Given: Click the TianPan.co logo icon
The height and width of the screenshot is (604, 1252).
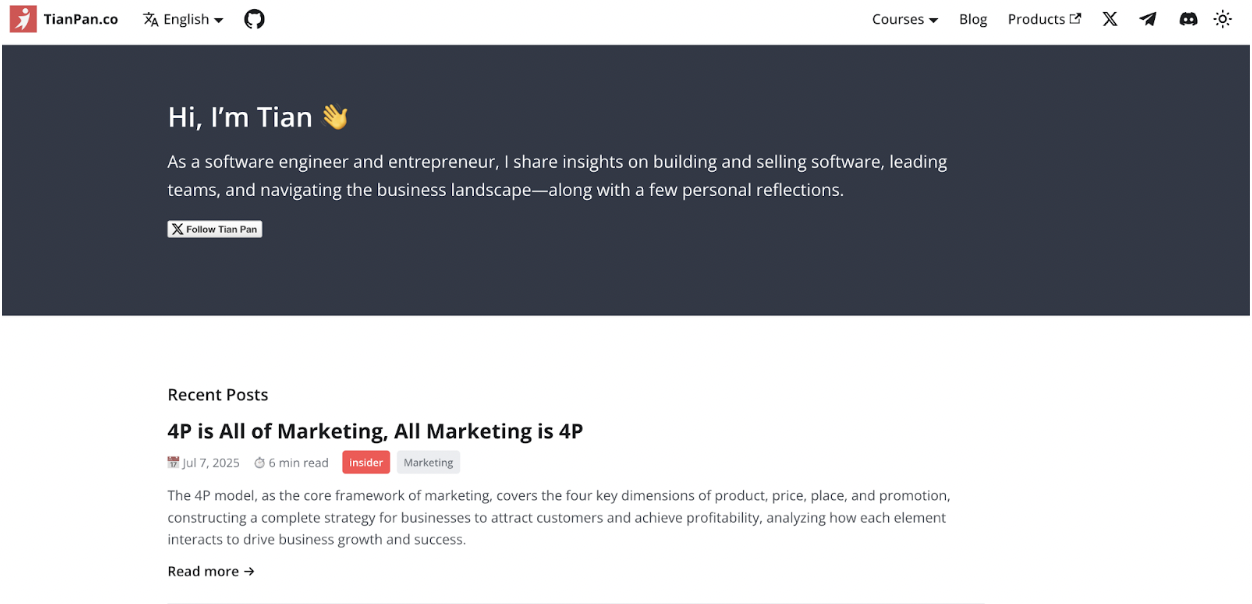Looking at the screenshot, I should point(23,19).
